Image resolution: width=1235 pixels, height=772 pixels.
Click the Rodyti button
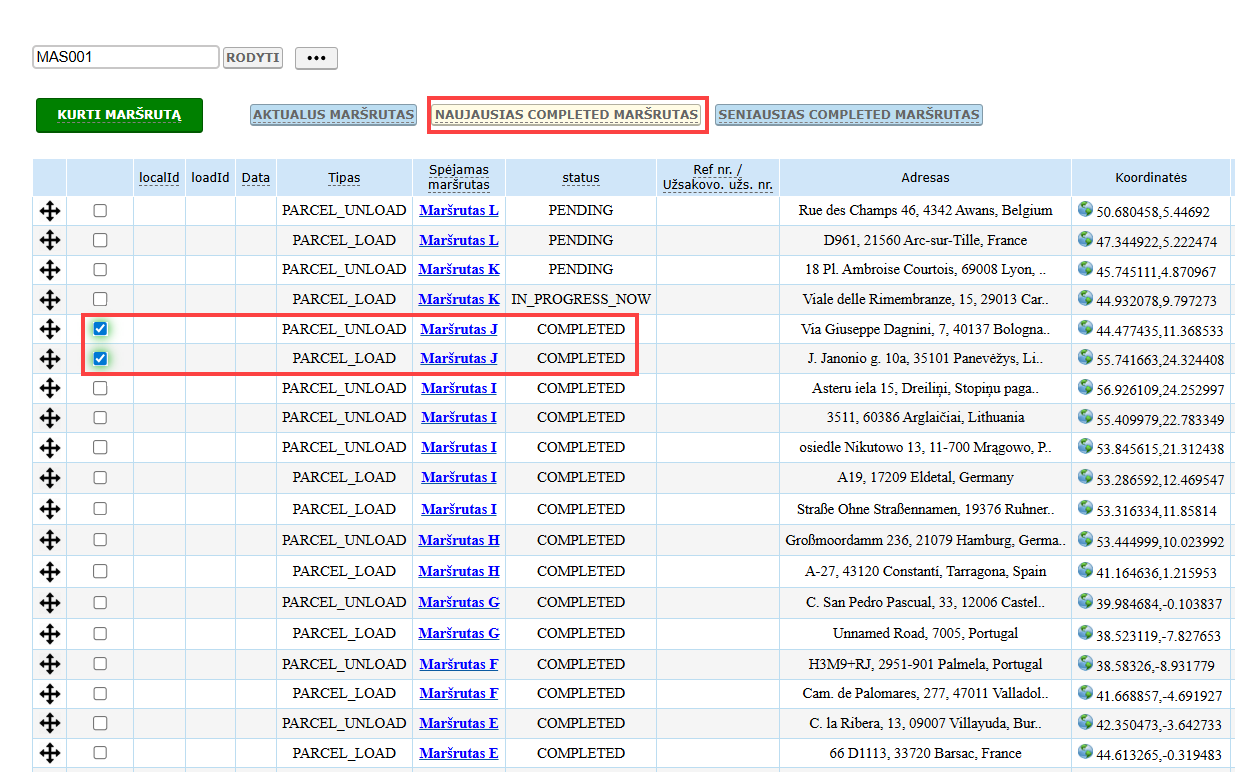[x=252, y=58]
